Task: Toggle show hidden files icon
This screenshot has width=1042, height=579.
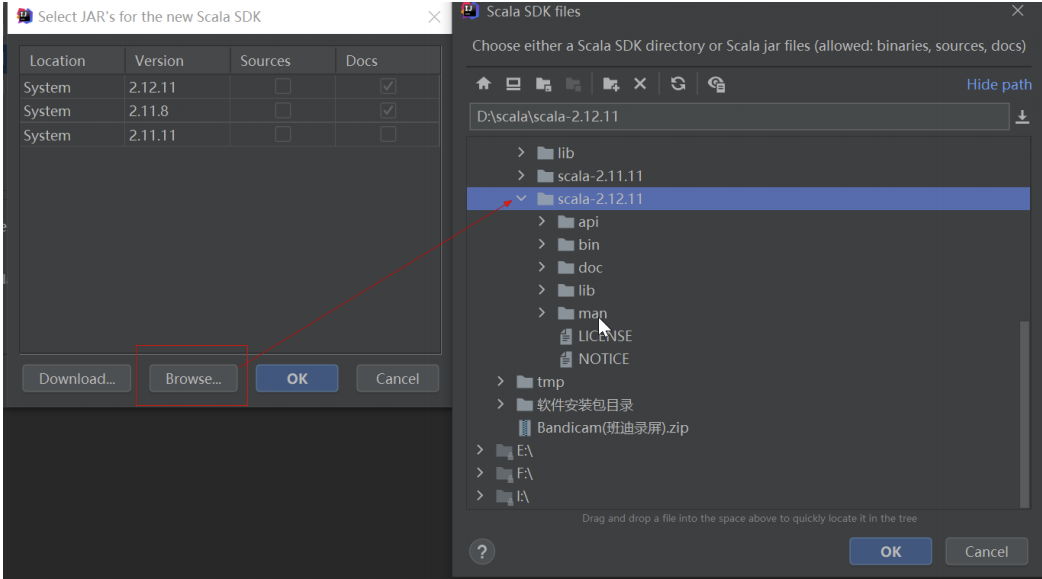Action: pos(717,84)
